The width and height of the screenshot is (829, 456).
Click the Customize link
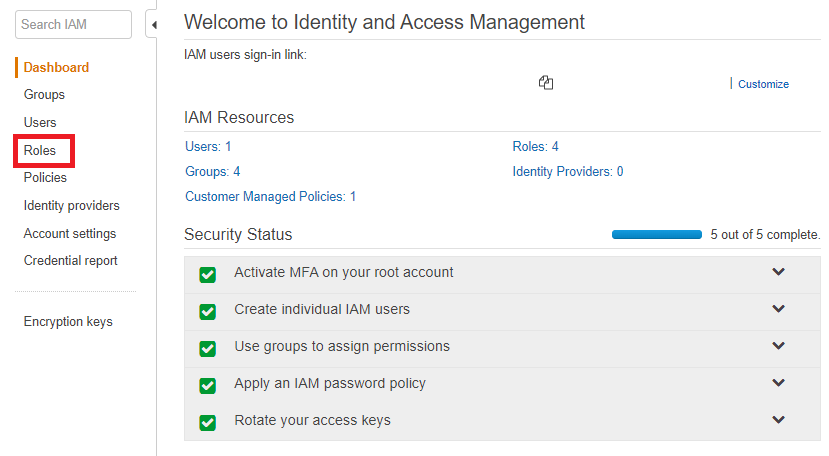tap(763, 84)
